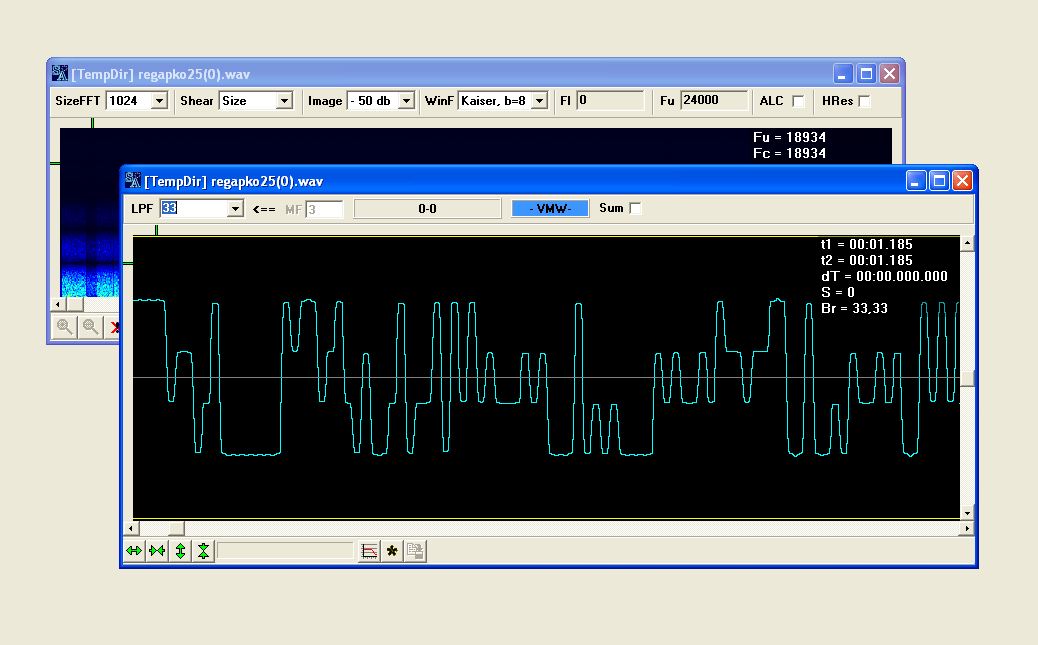Click the second magnifier zoom icon in back window
1038x645 pixels.
tap(91, 326)
